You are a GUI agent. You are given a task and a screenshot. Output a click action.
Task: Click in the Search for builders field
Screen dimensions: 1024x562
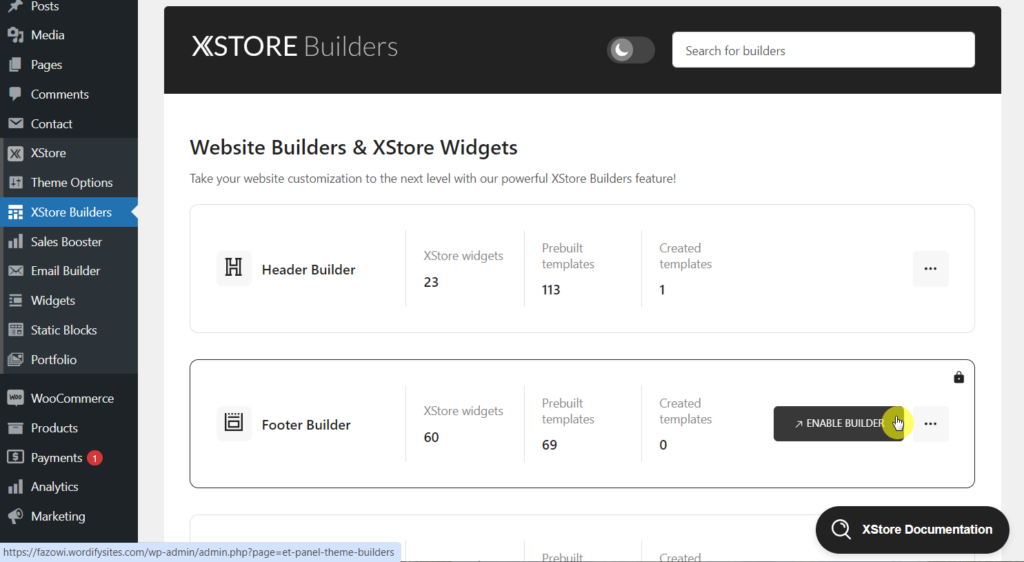(x=823, y=50)
